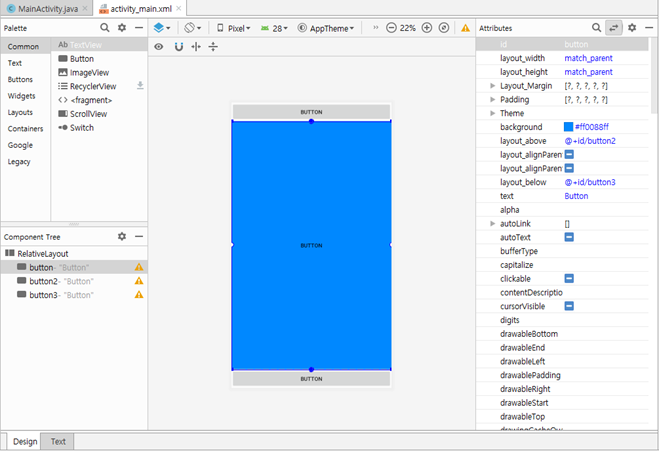The width and height of the screenshot is (659, 451).
Task: Search attributes with magnifier icon
Action: pos(596,28)
